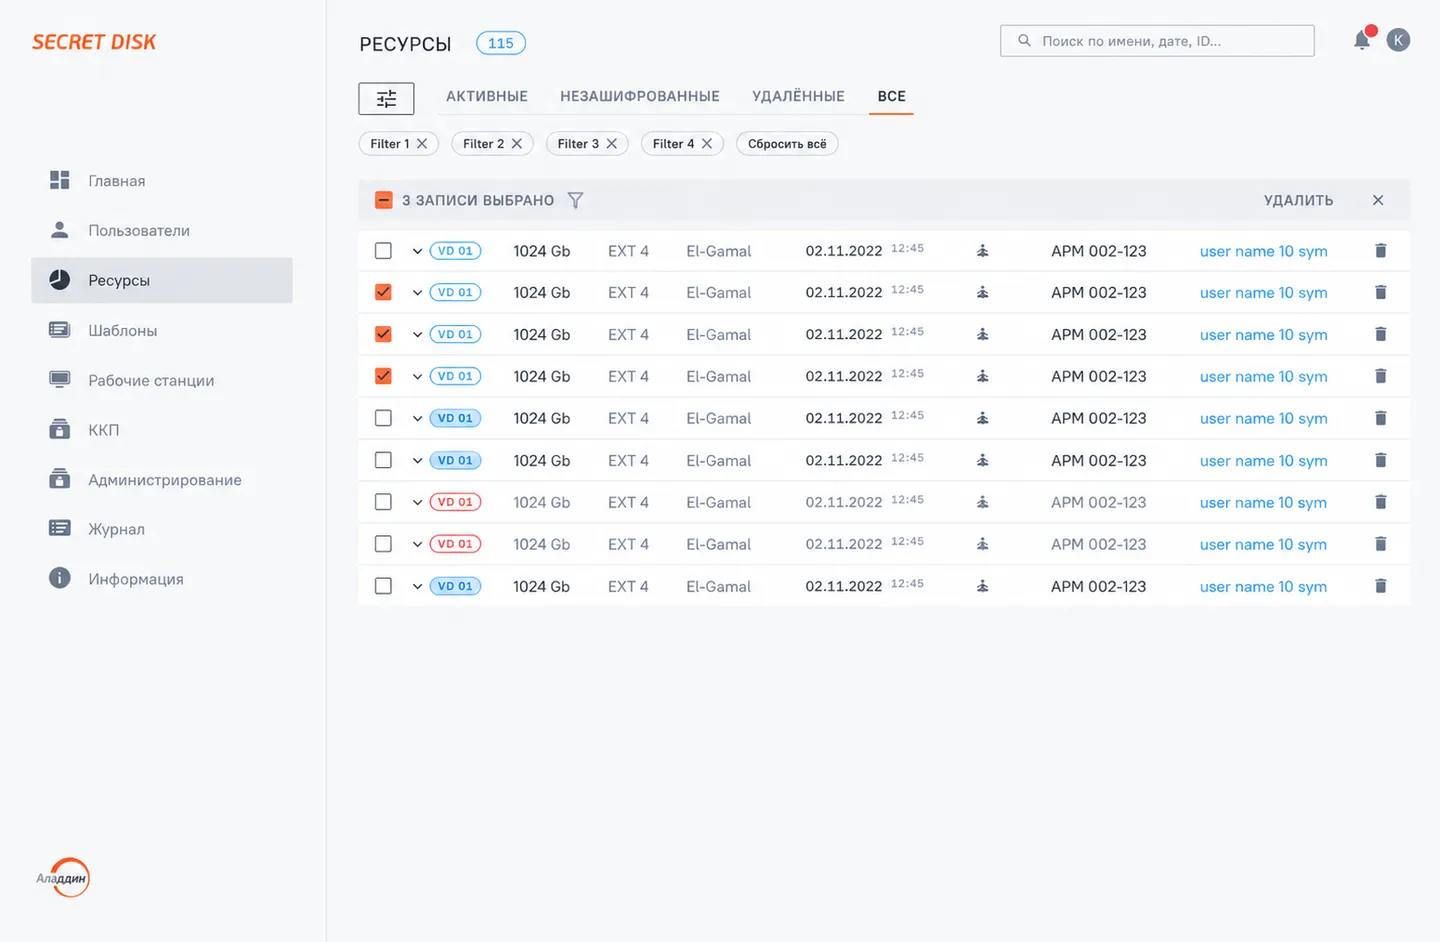This screenshot has height=942, width=1440.
Task: Open notifications bell icon
Action: (1362, 40)
